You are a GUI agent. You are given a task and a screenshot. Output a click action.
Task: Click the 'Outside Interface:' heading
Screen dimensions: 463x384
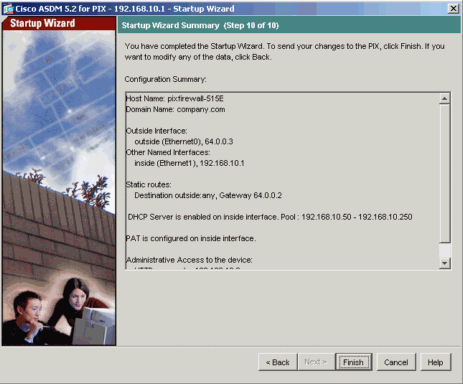[x=156, y=131]
